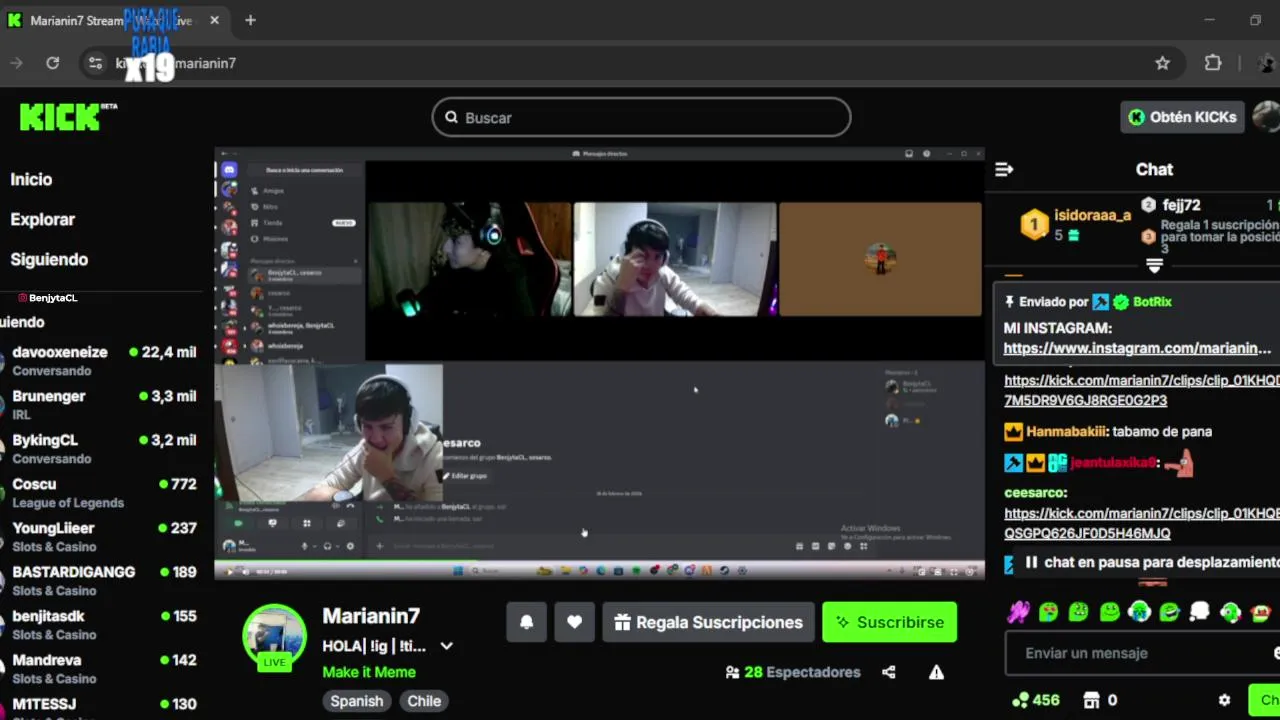Click Regala Suscripciones button

click(708, 622)
